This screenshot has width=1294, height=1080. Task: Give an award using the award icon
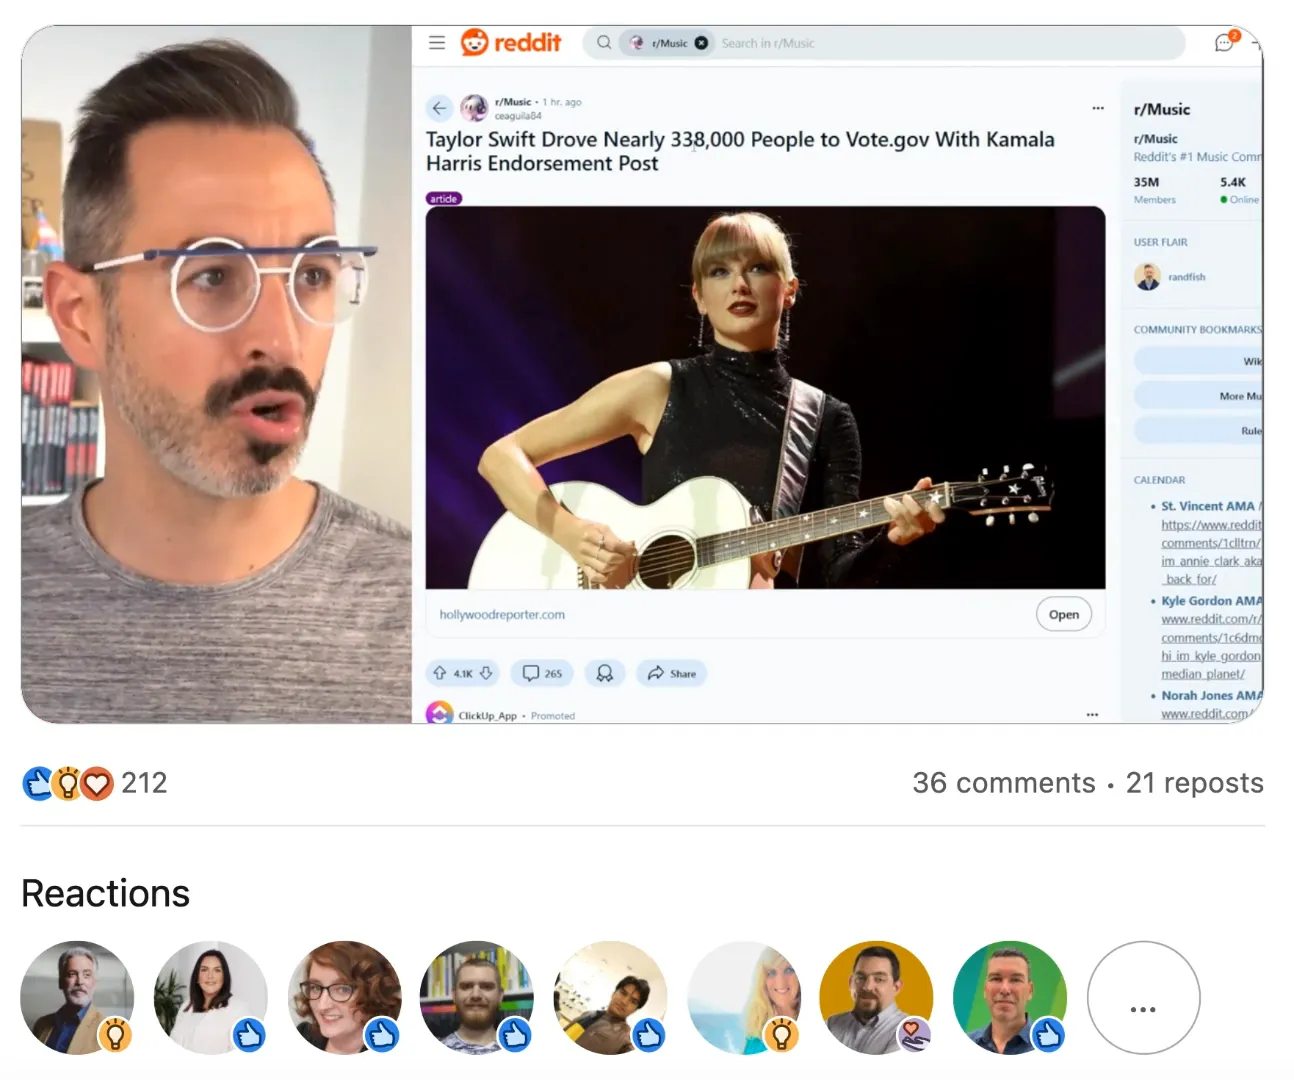605,673
